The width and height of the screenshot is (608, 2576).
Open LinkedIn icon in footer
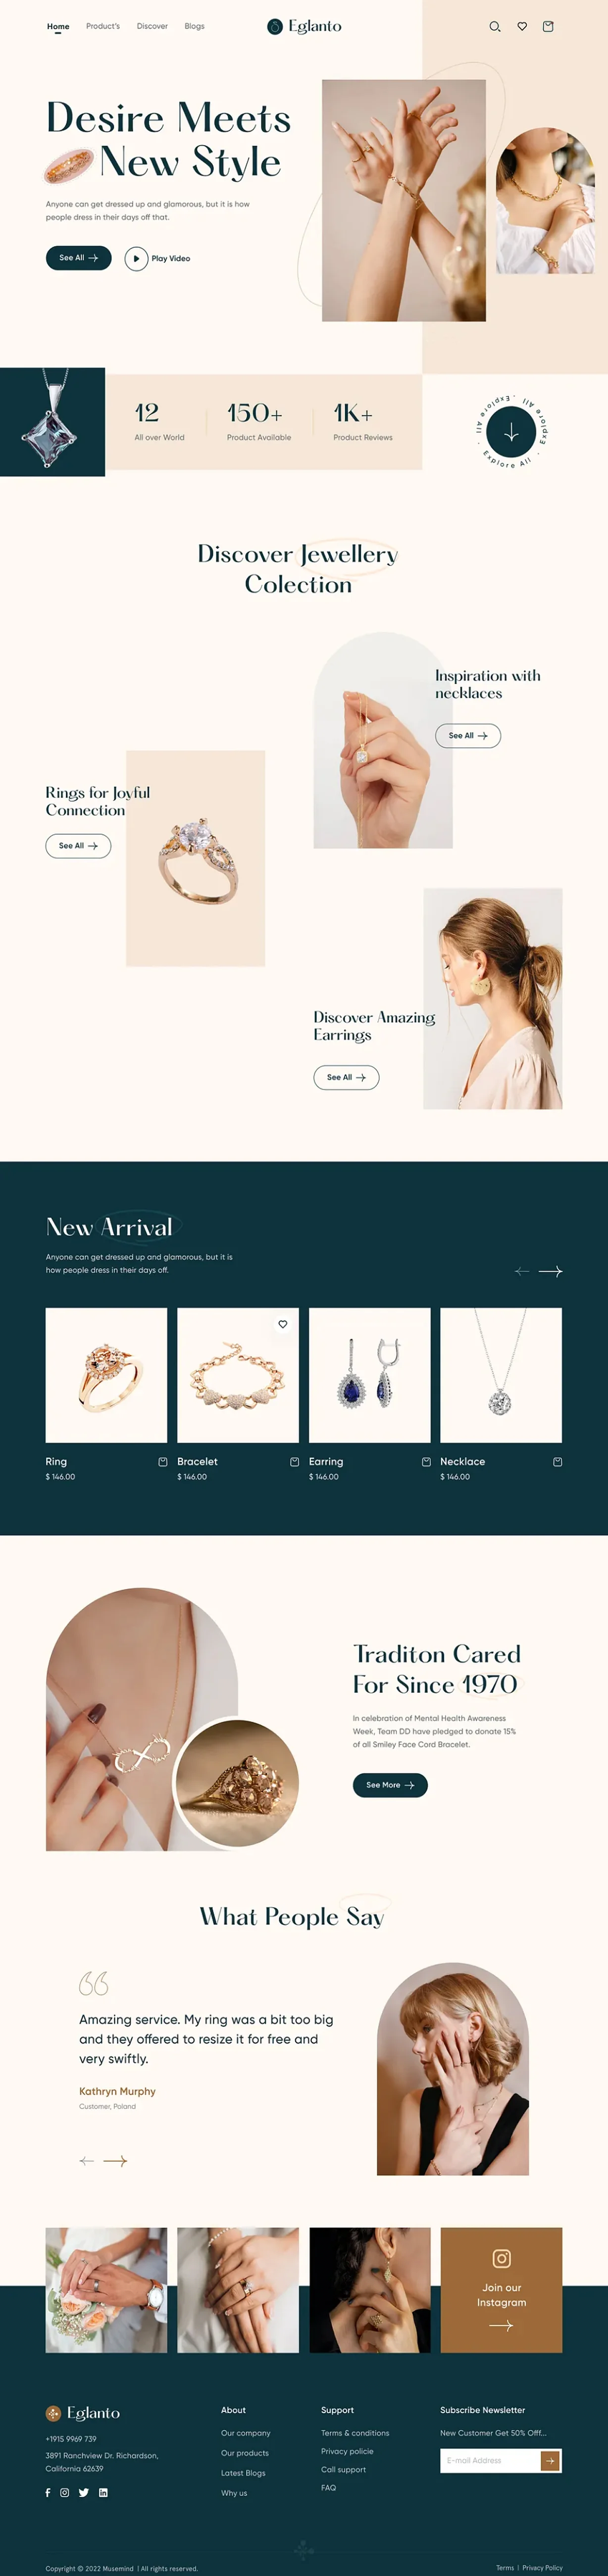pyautogui.click(x=103, y=2493)
